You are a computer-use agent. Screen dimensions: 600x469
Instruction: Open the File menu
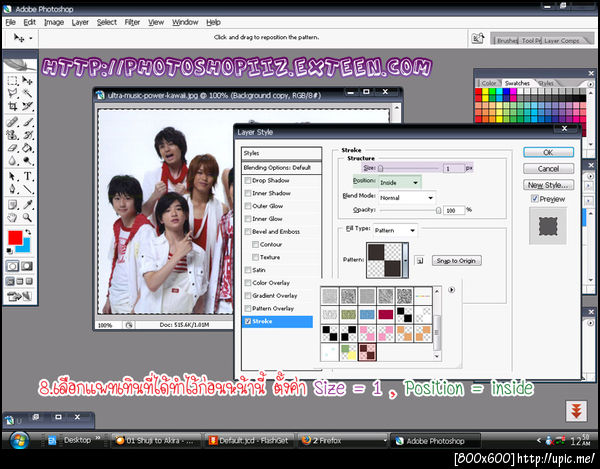(10, 22)
